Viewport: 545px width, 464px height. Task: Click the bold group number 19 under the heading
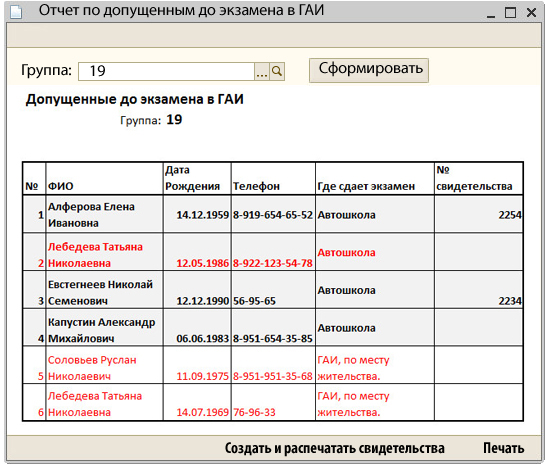click(174, 120)
